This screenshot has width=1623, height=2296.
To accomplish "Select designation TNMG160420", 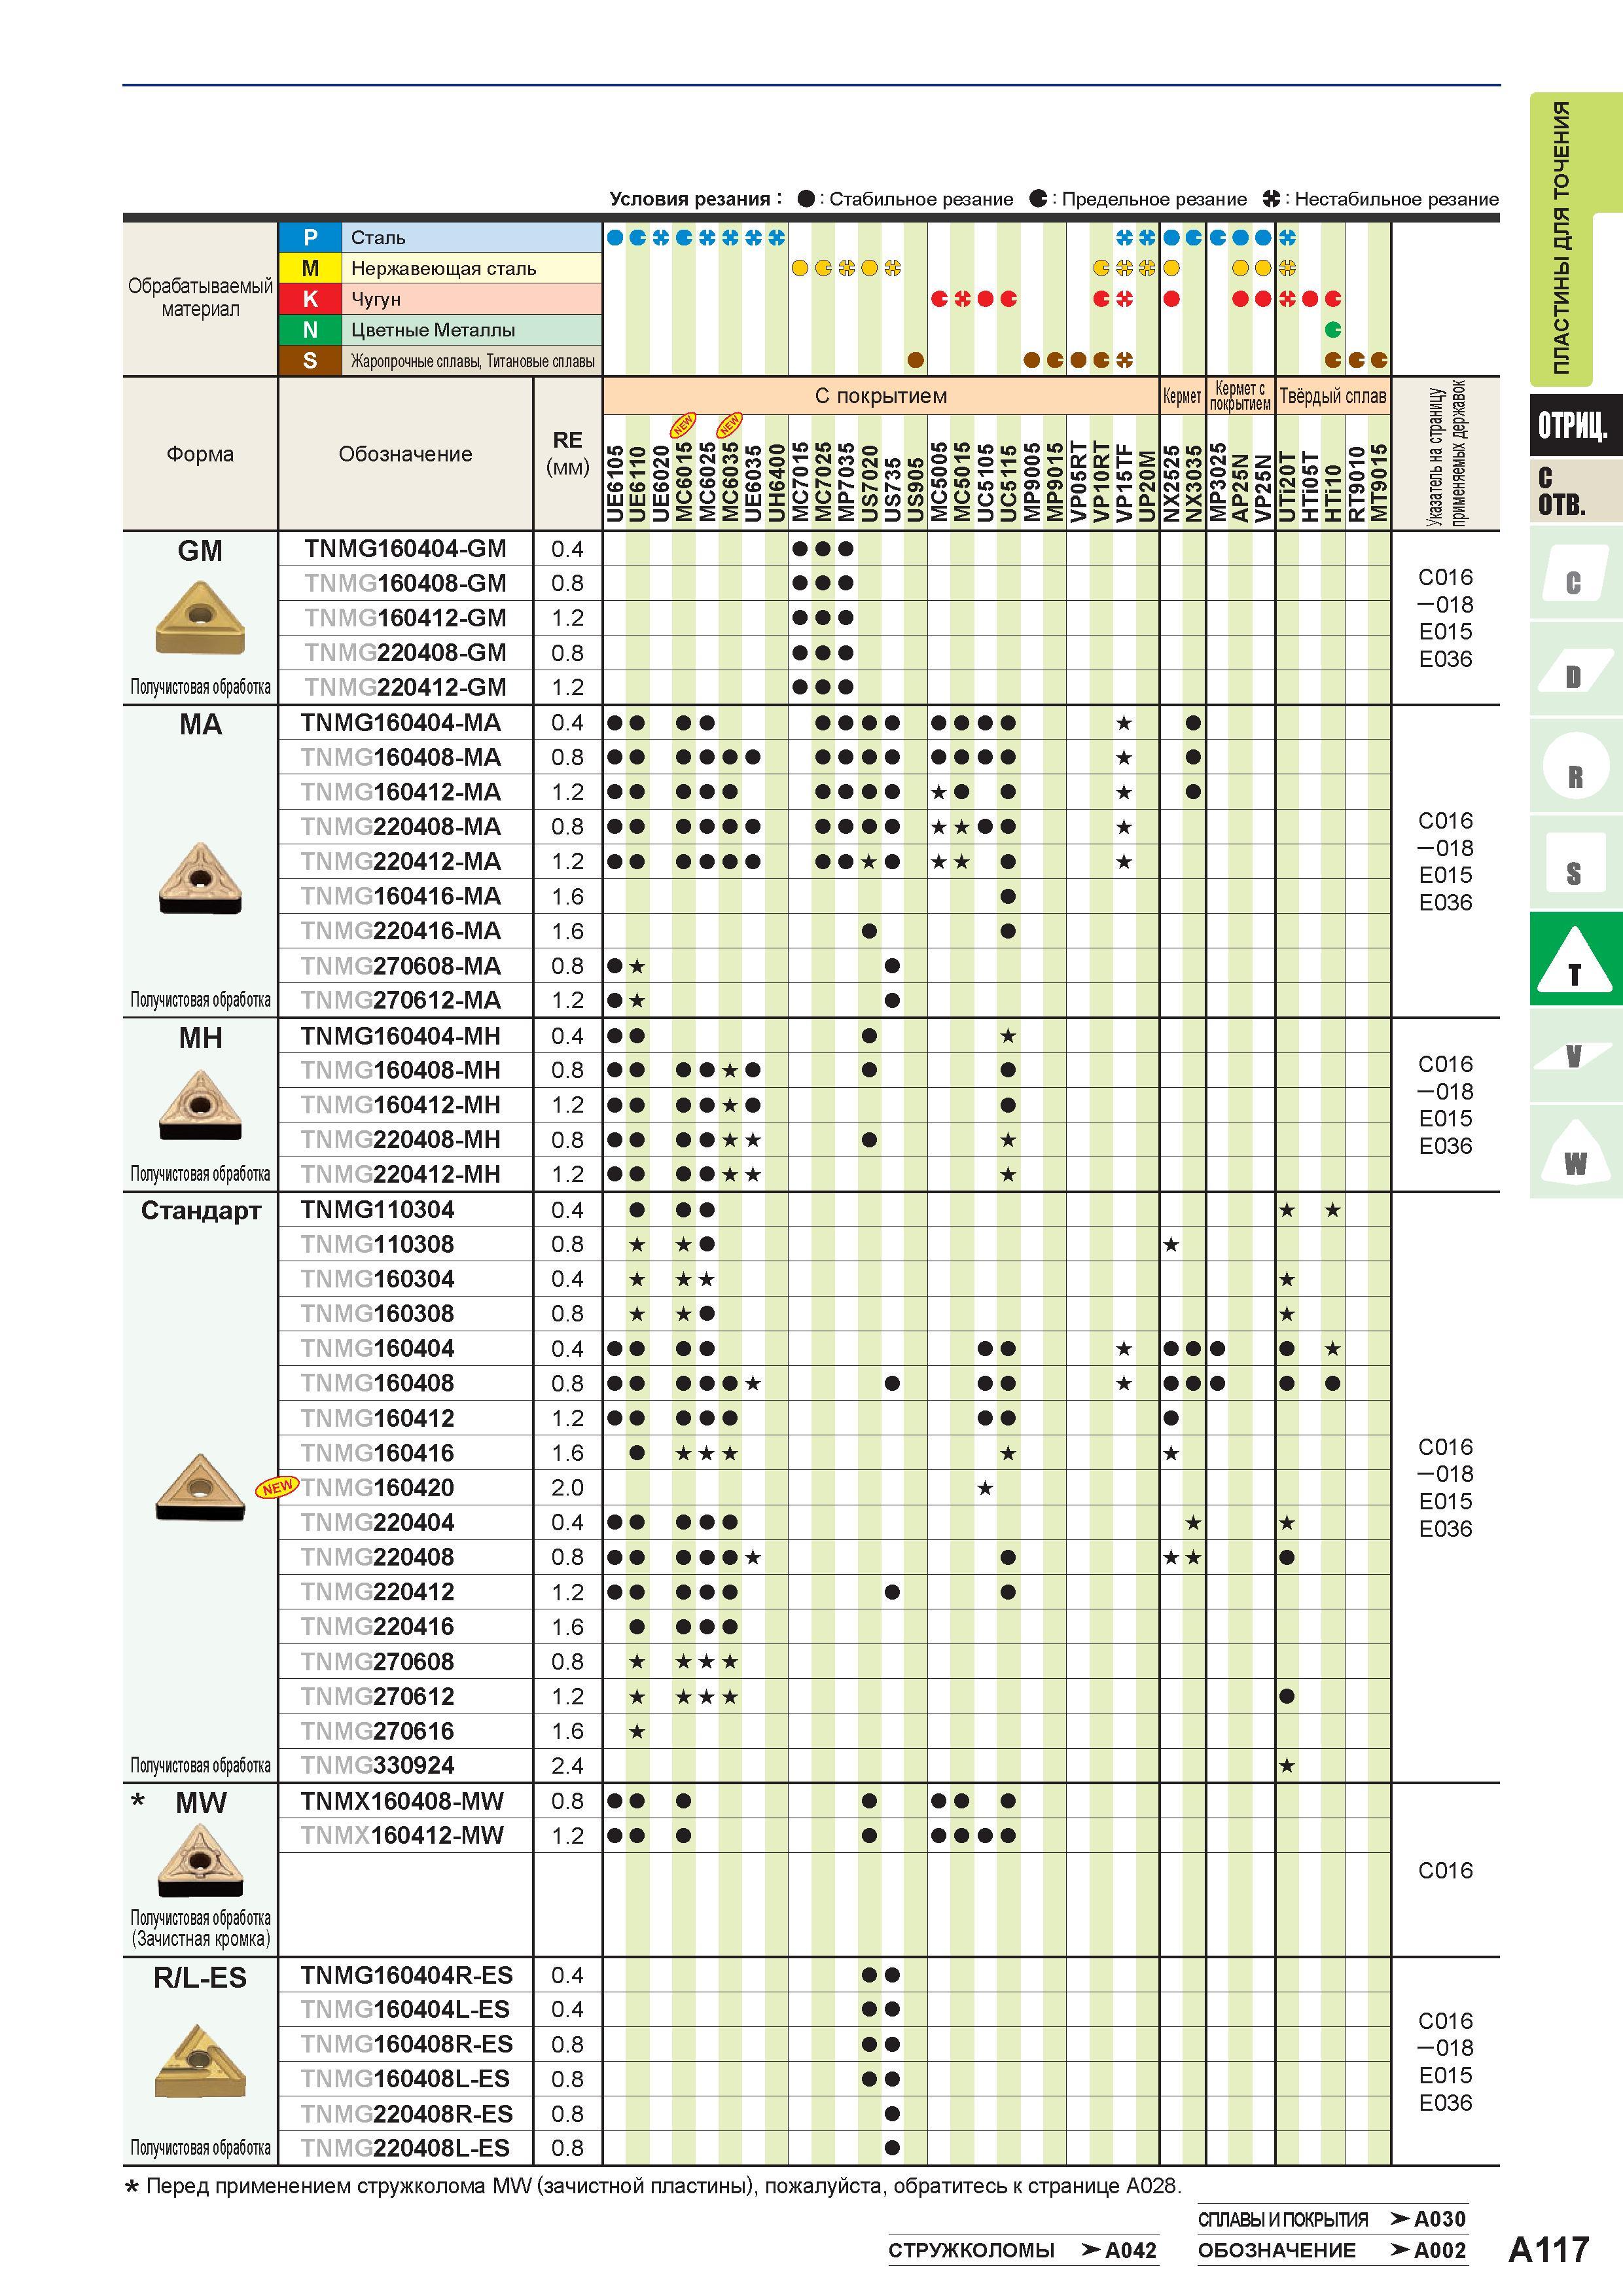I will (x=378, y=1487).
